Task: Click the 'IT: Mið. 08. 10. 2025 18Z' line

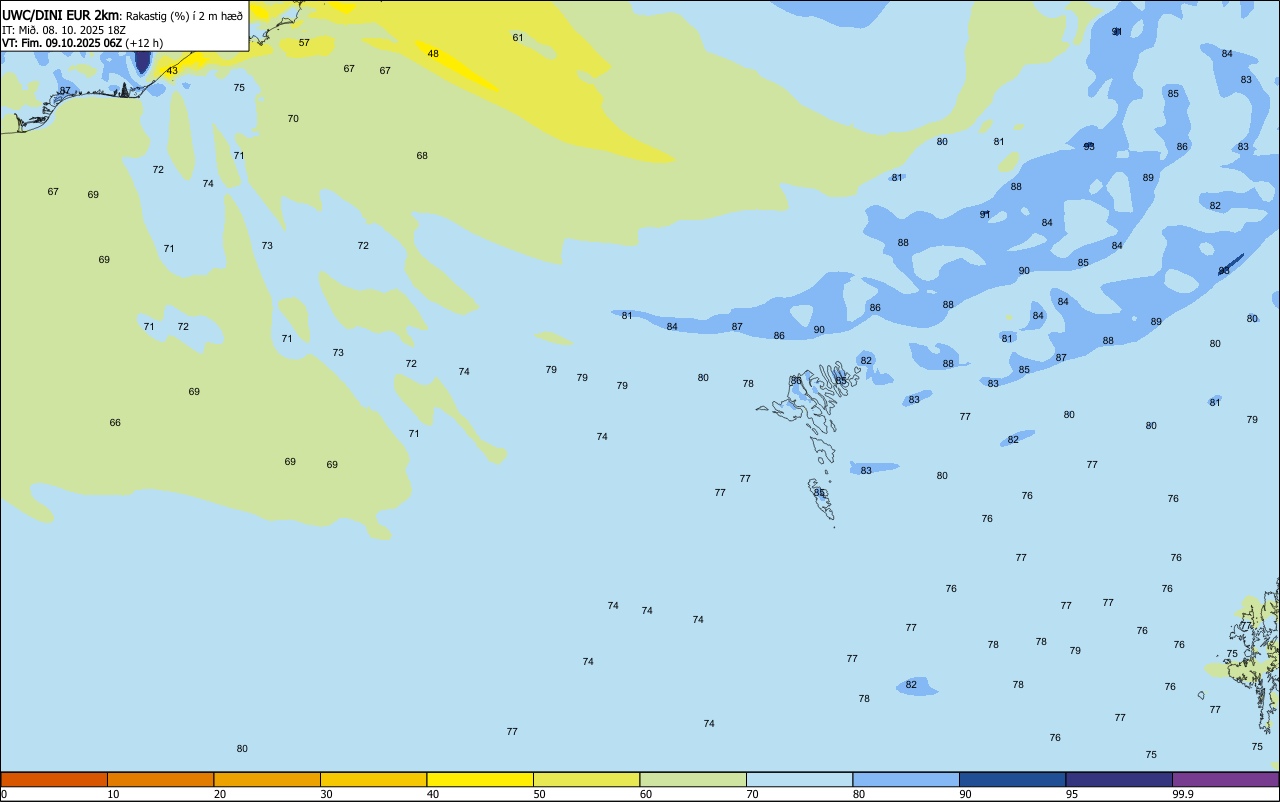Action: [63, 30]
